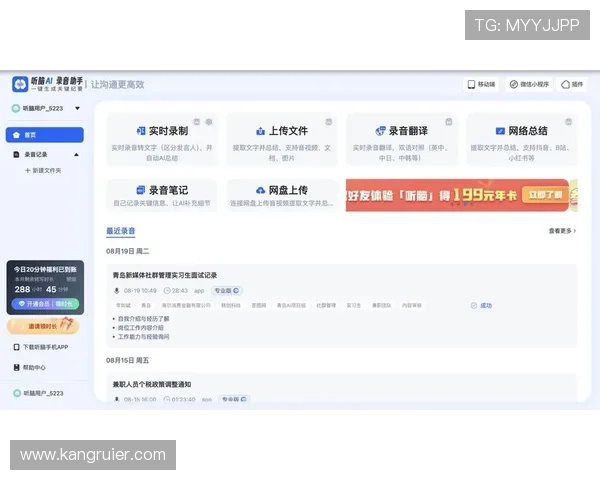Click the avatar icon of bottom 听脑用户_5223
The height and width of the screenshot is (480, 600).
[x=17, y=393]
